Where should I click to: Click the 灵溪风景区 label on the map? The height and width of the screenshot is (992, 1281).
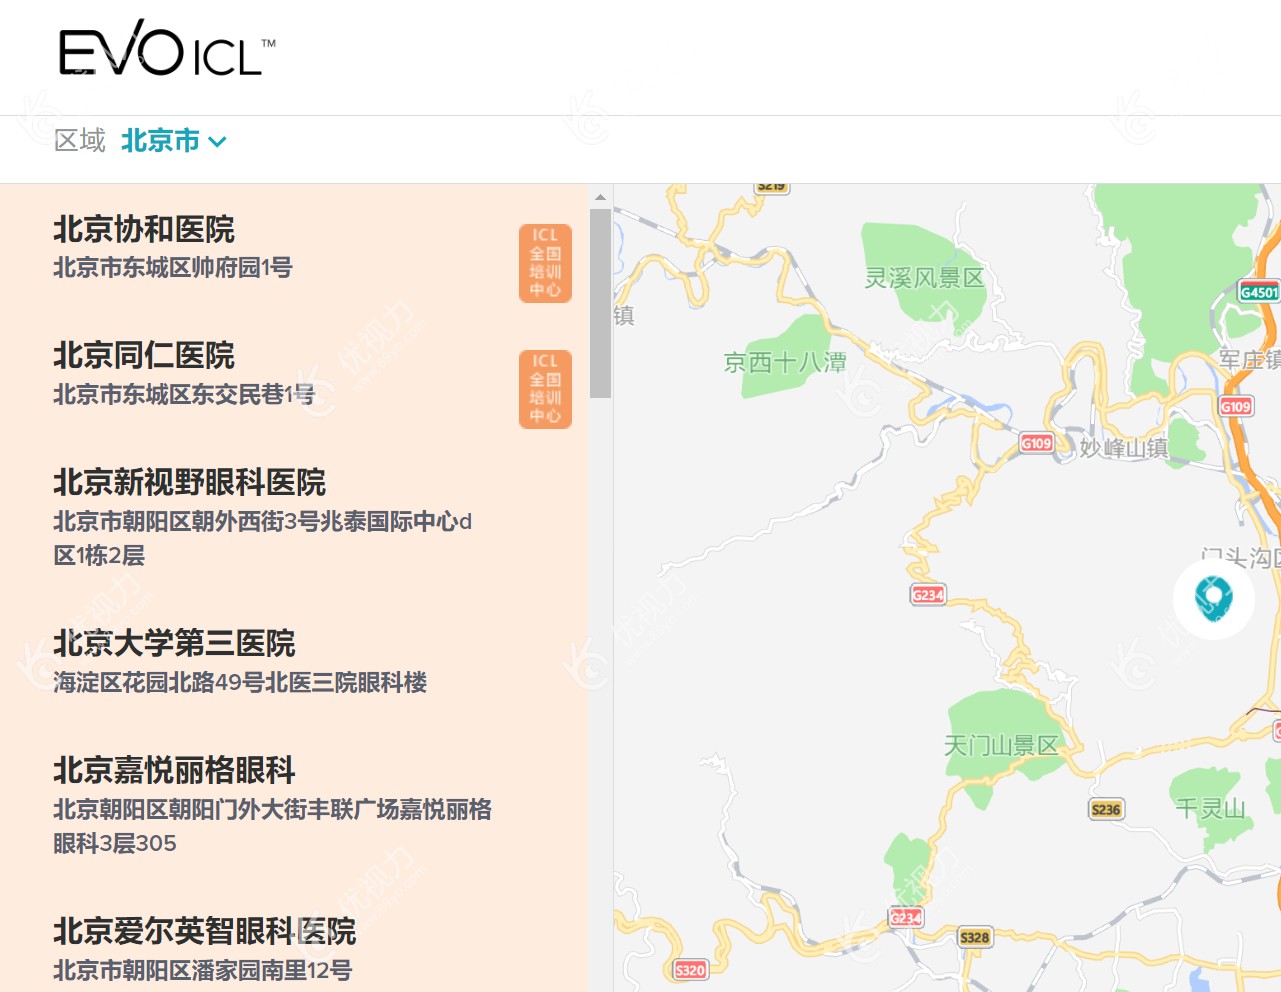pyautogui.click(x=925, y=278)
